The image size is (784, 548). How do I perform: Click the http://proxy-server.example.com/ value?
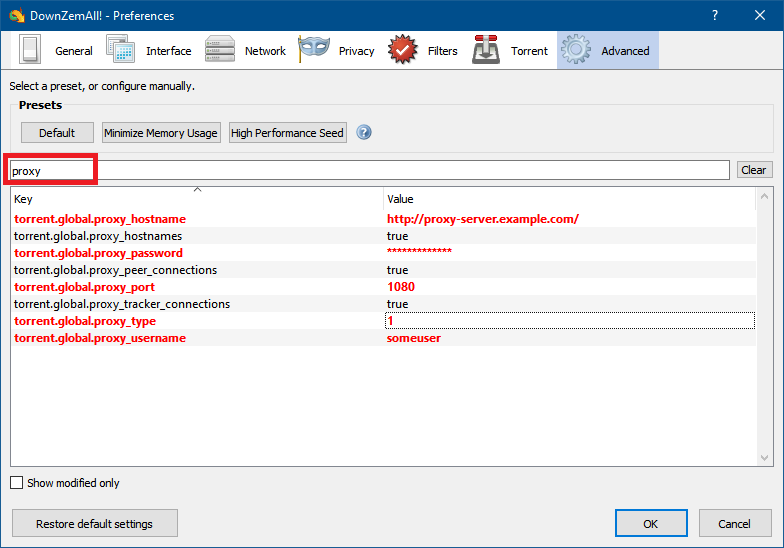click(483, 219)
